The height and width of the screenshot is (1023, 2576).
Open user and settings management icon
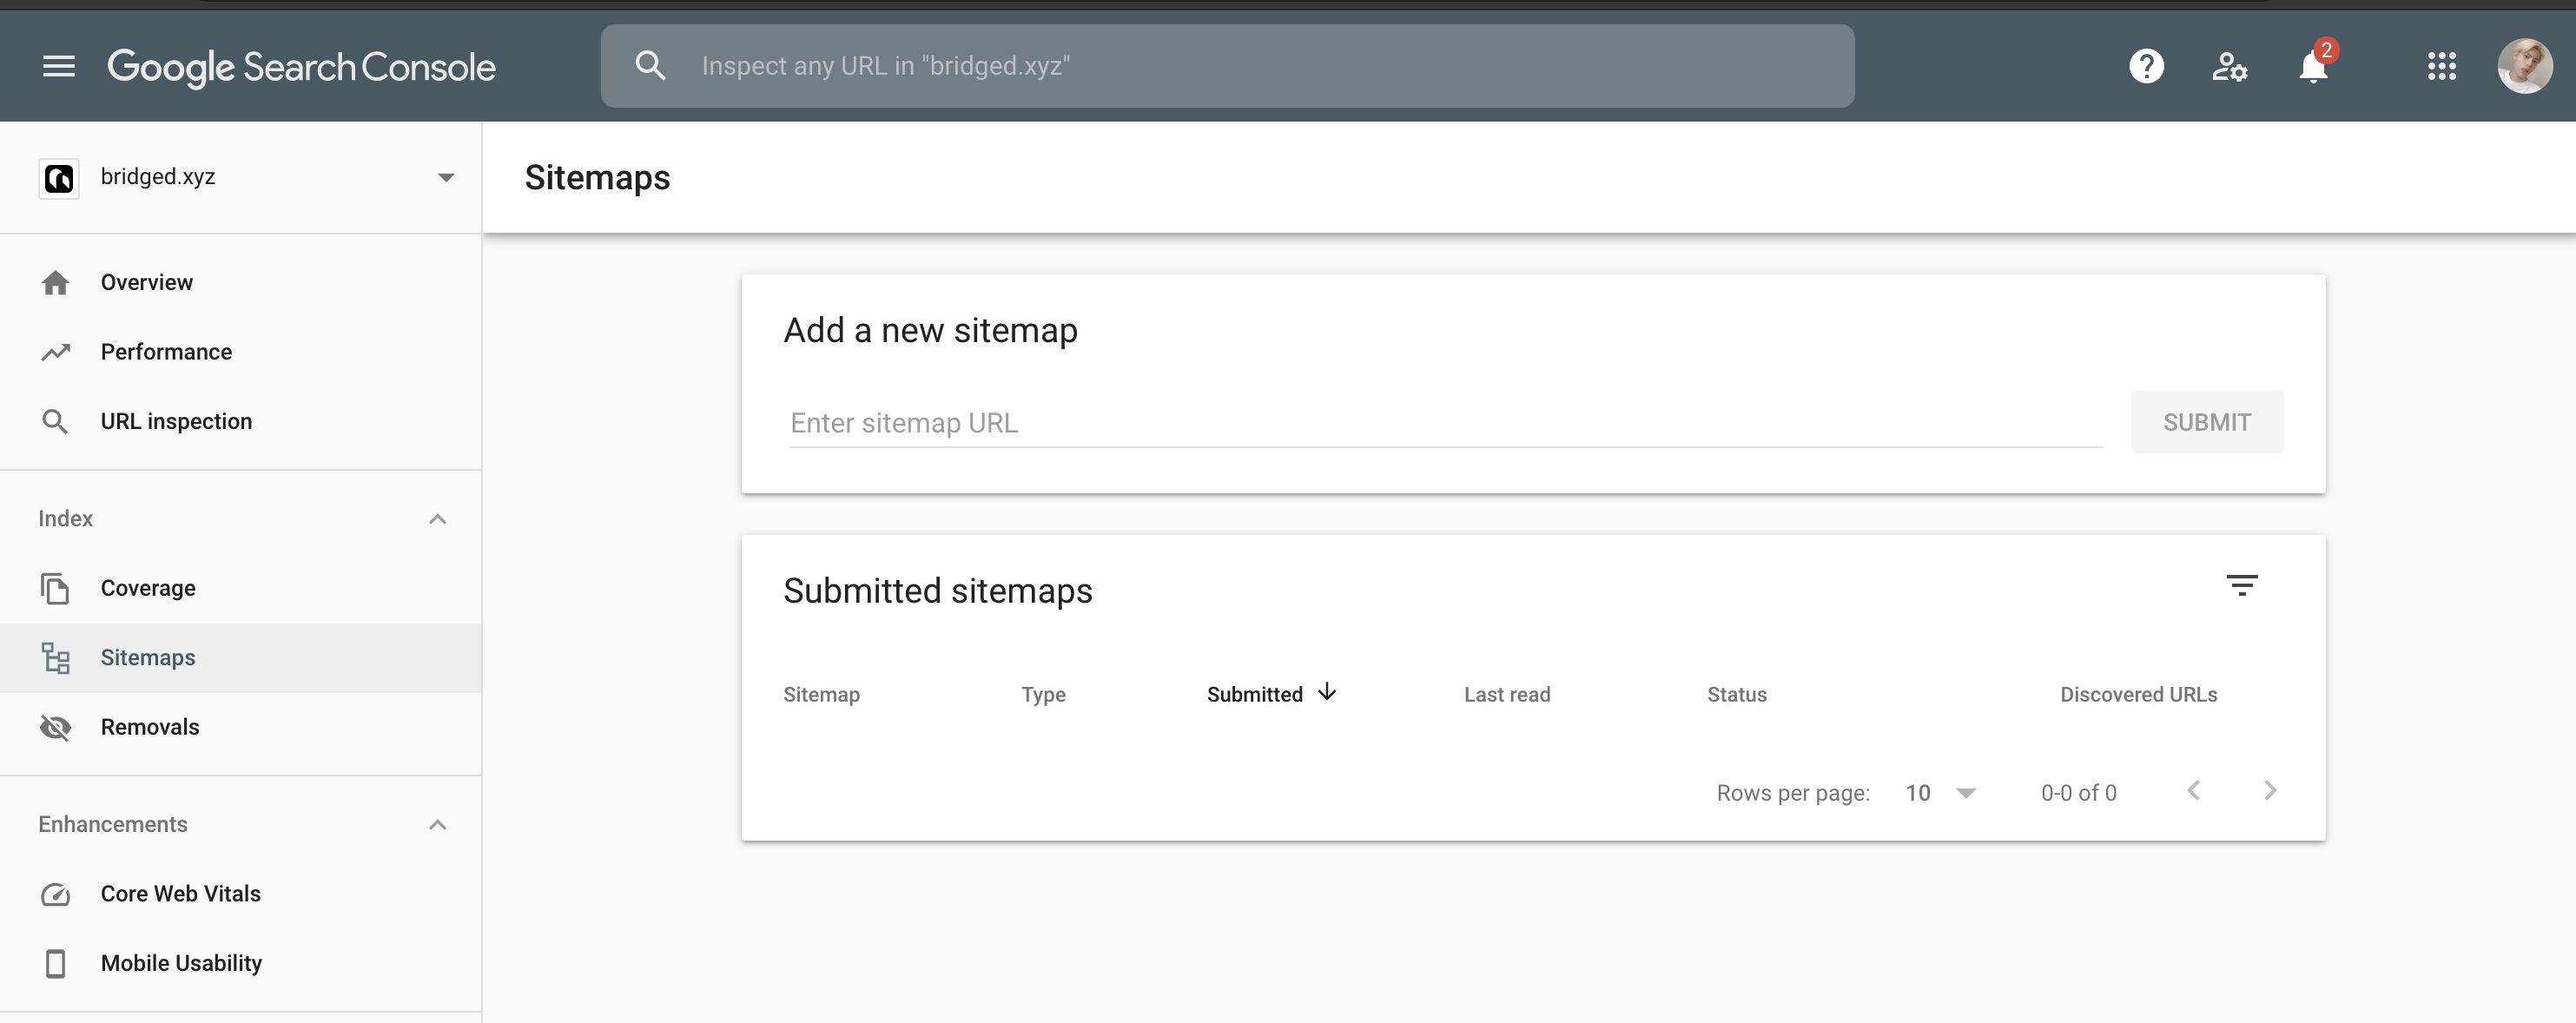point(2229,66)
